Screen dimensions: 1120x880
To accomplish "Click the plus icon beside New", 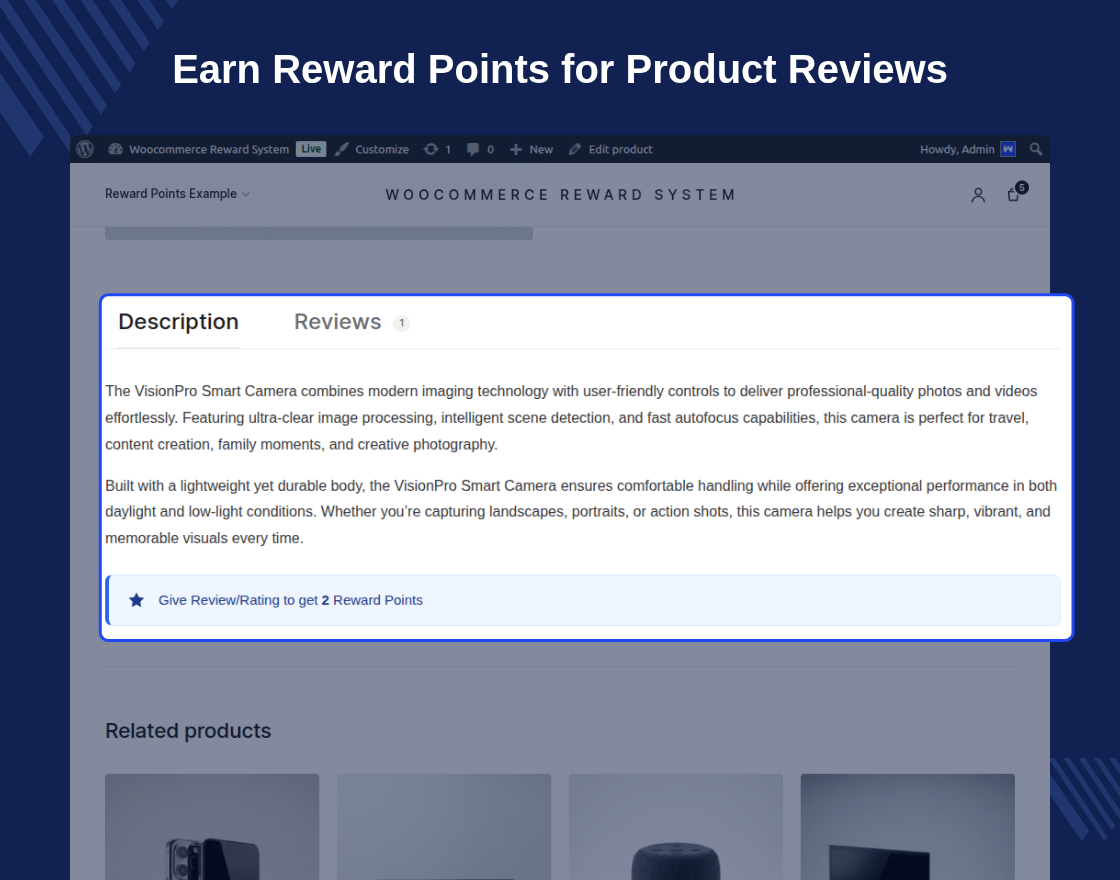I will click(x=516, y=149).
